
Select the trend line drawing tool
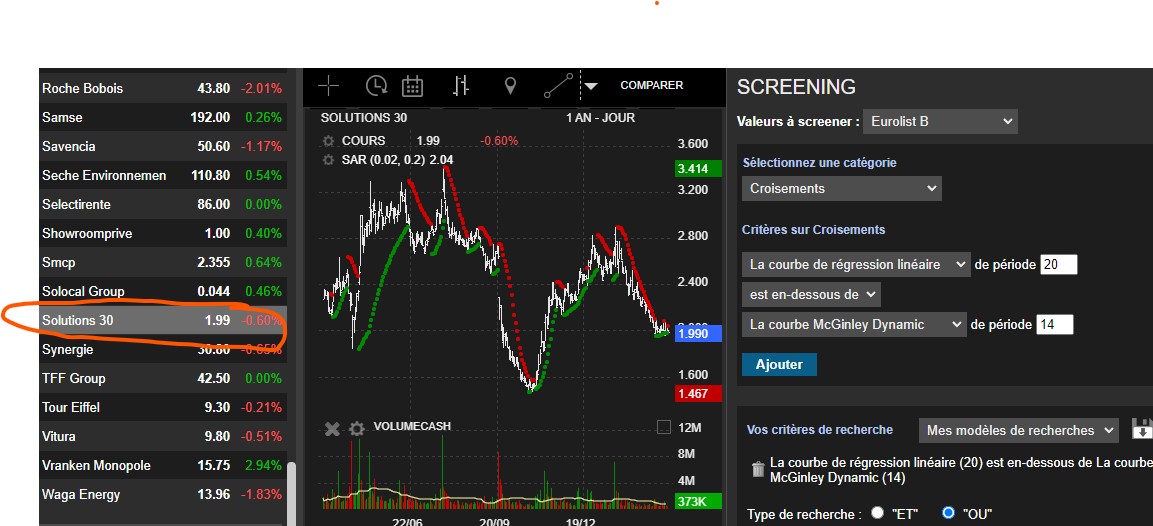(557, 86)
